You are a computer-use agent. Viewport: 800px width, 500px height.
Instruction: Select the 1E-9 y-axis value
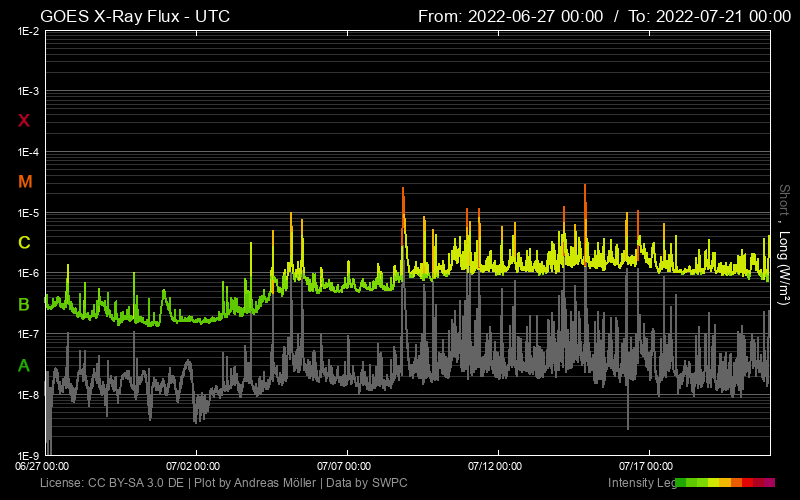[x=28, y=455]
